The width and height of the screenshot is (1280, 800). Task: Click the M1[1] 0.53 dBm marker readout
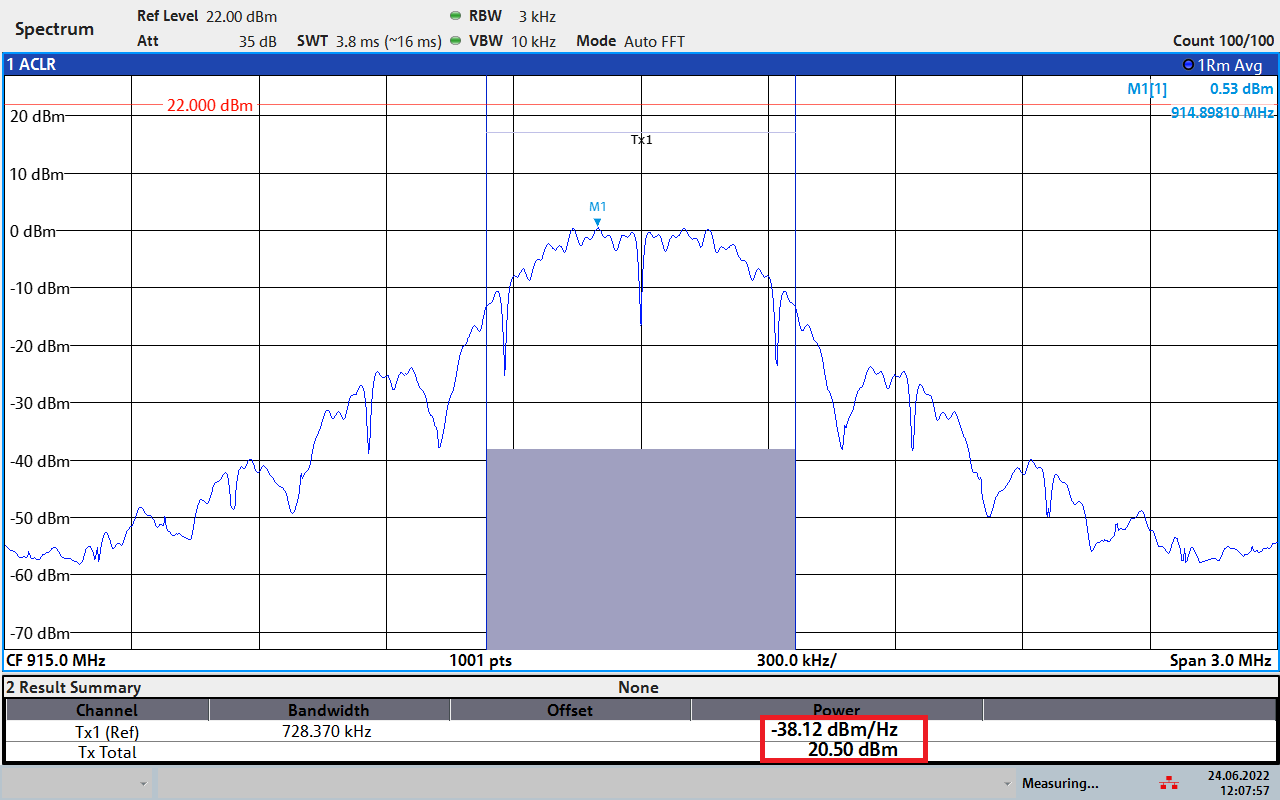[x=1200, y=89]
